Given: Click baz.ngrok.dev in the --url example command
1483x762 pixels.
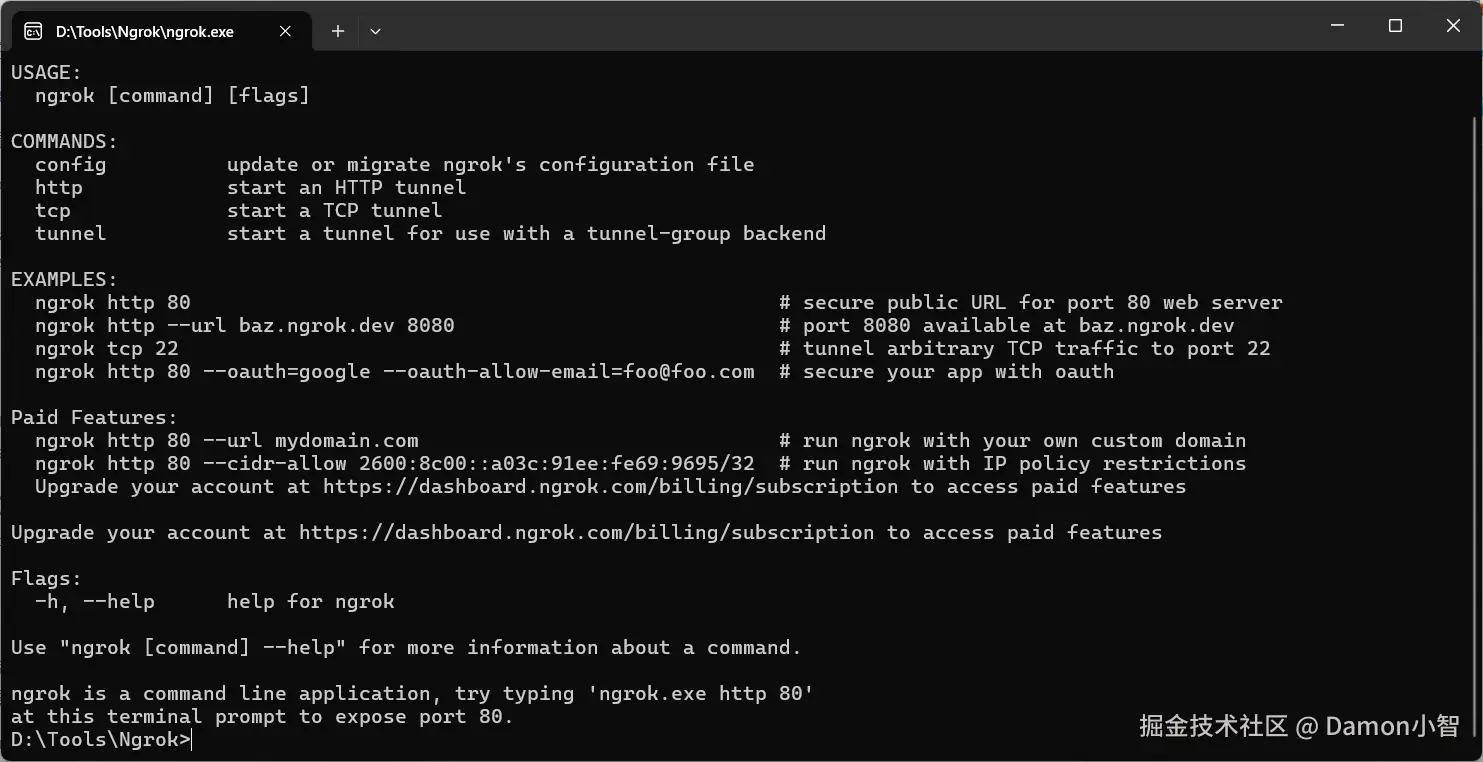Looking at the screenshot, I should tap(310, 326).
